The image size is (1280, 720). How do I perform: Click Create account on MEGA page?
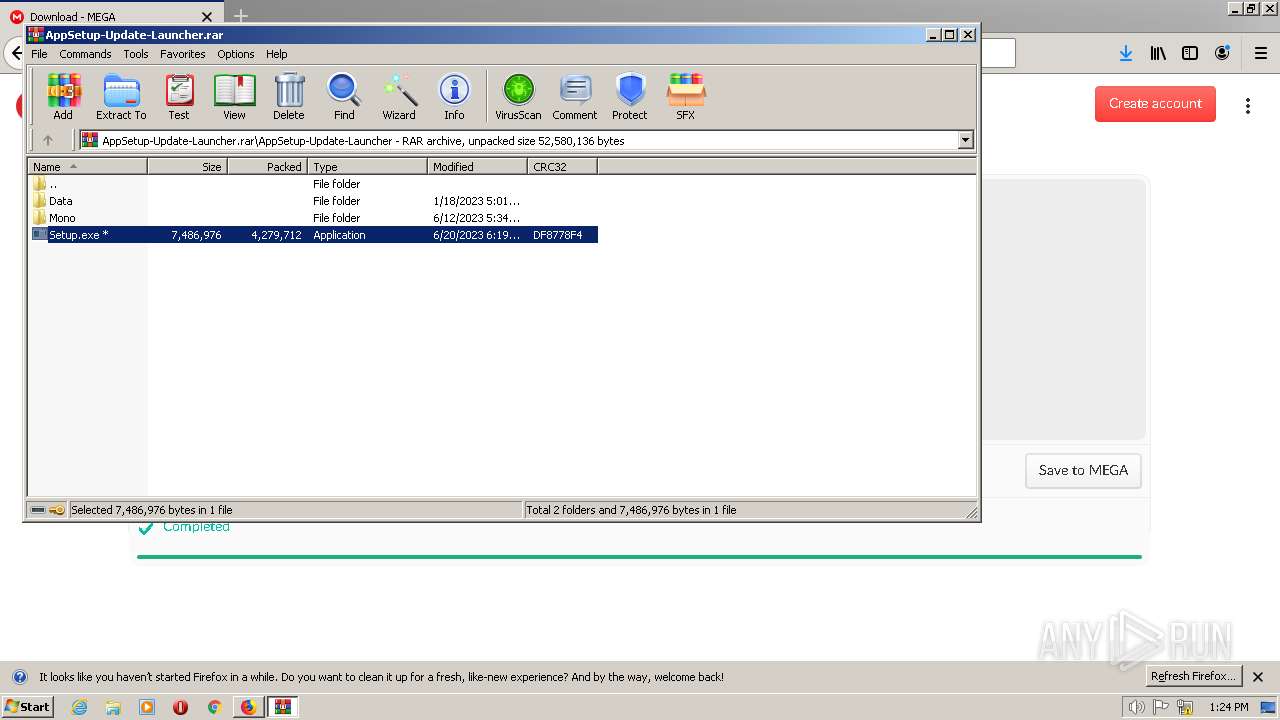tap(1155, 104)
